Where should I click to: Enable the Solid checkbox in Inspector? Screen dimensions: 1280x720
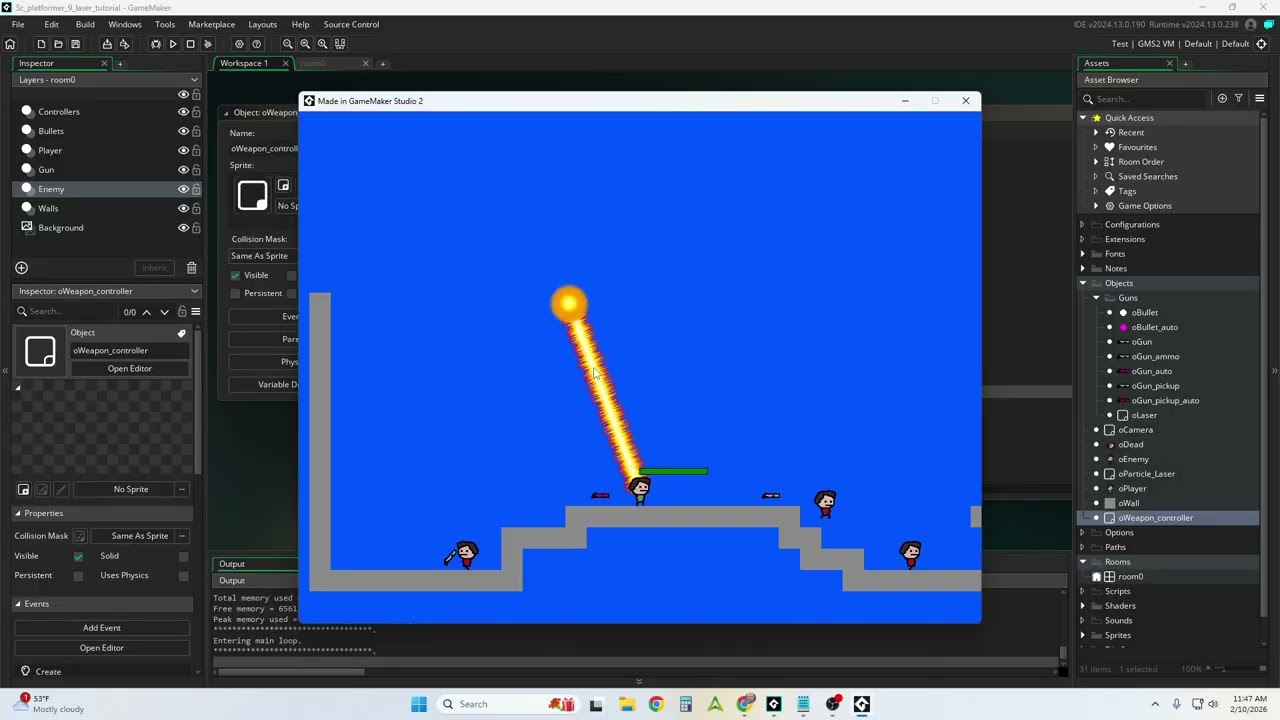point(183,556)
